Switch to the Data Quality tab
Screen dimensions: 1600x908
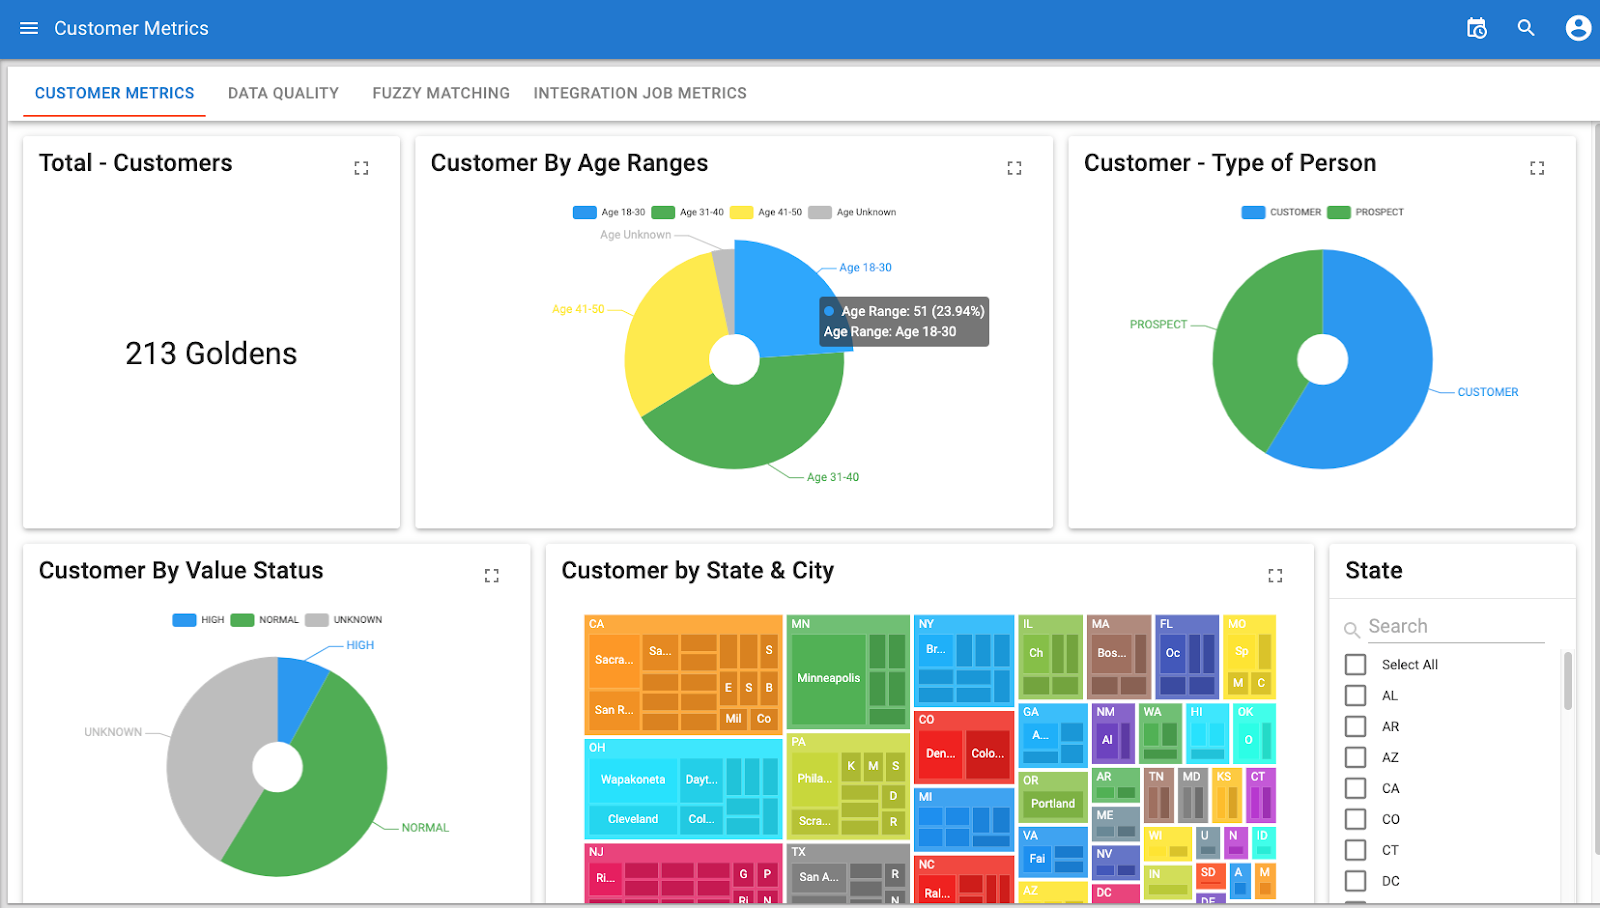coord(283,92)
